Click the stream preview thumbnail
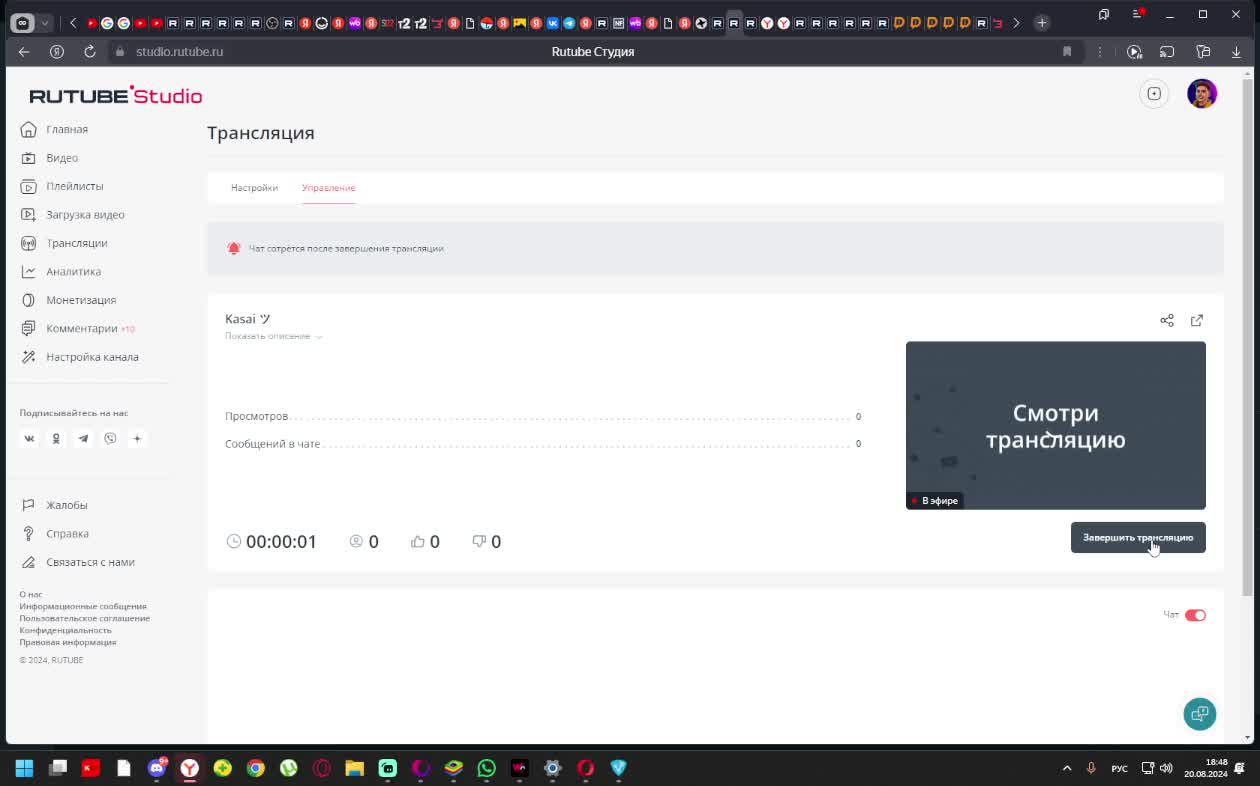 (1056, 425)
